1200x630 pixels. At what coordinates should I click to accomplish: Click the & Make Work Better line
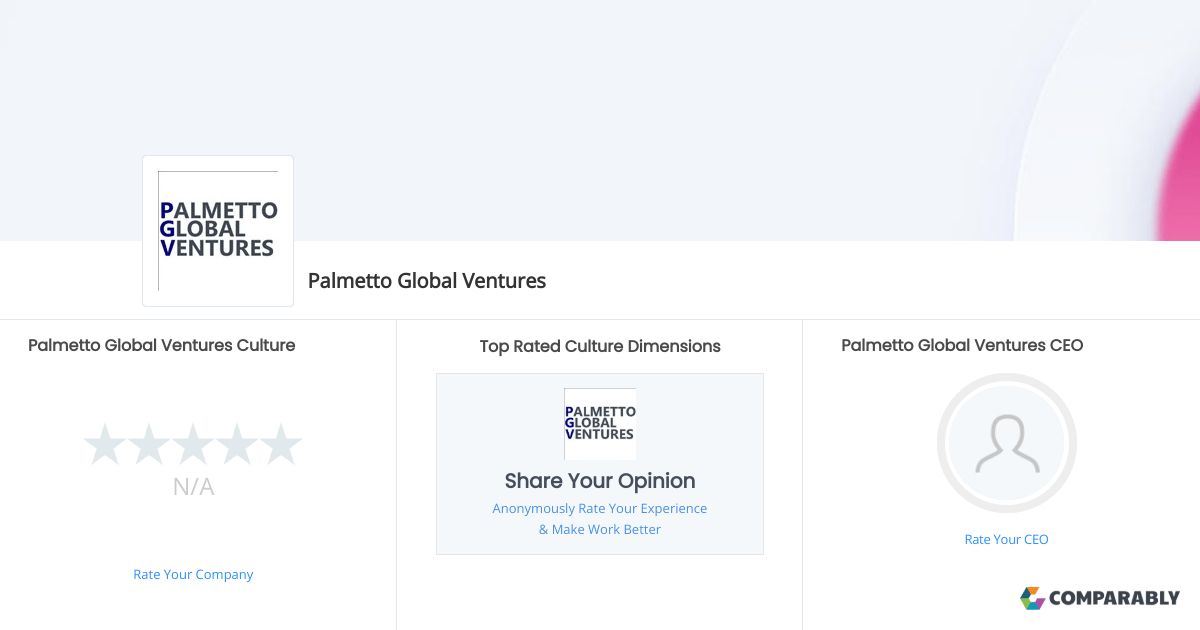coord(599,529)
